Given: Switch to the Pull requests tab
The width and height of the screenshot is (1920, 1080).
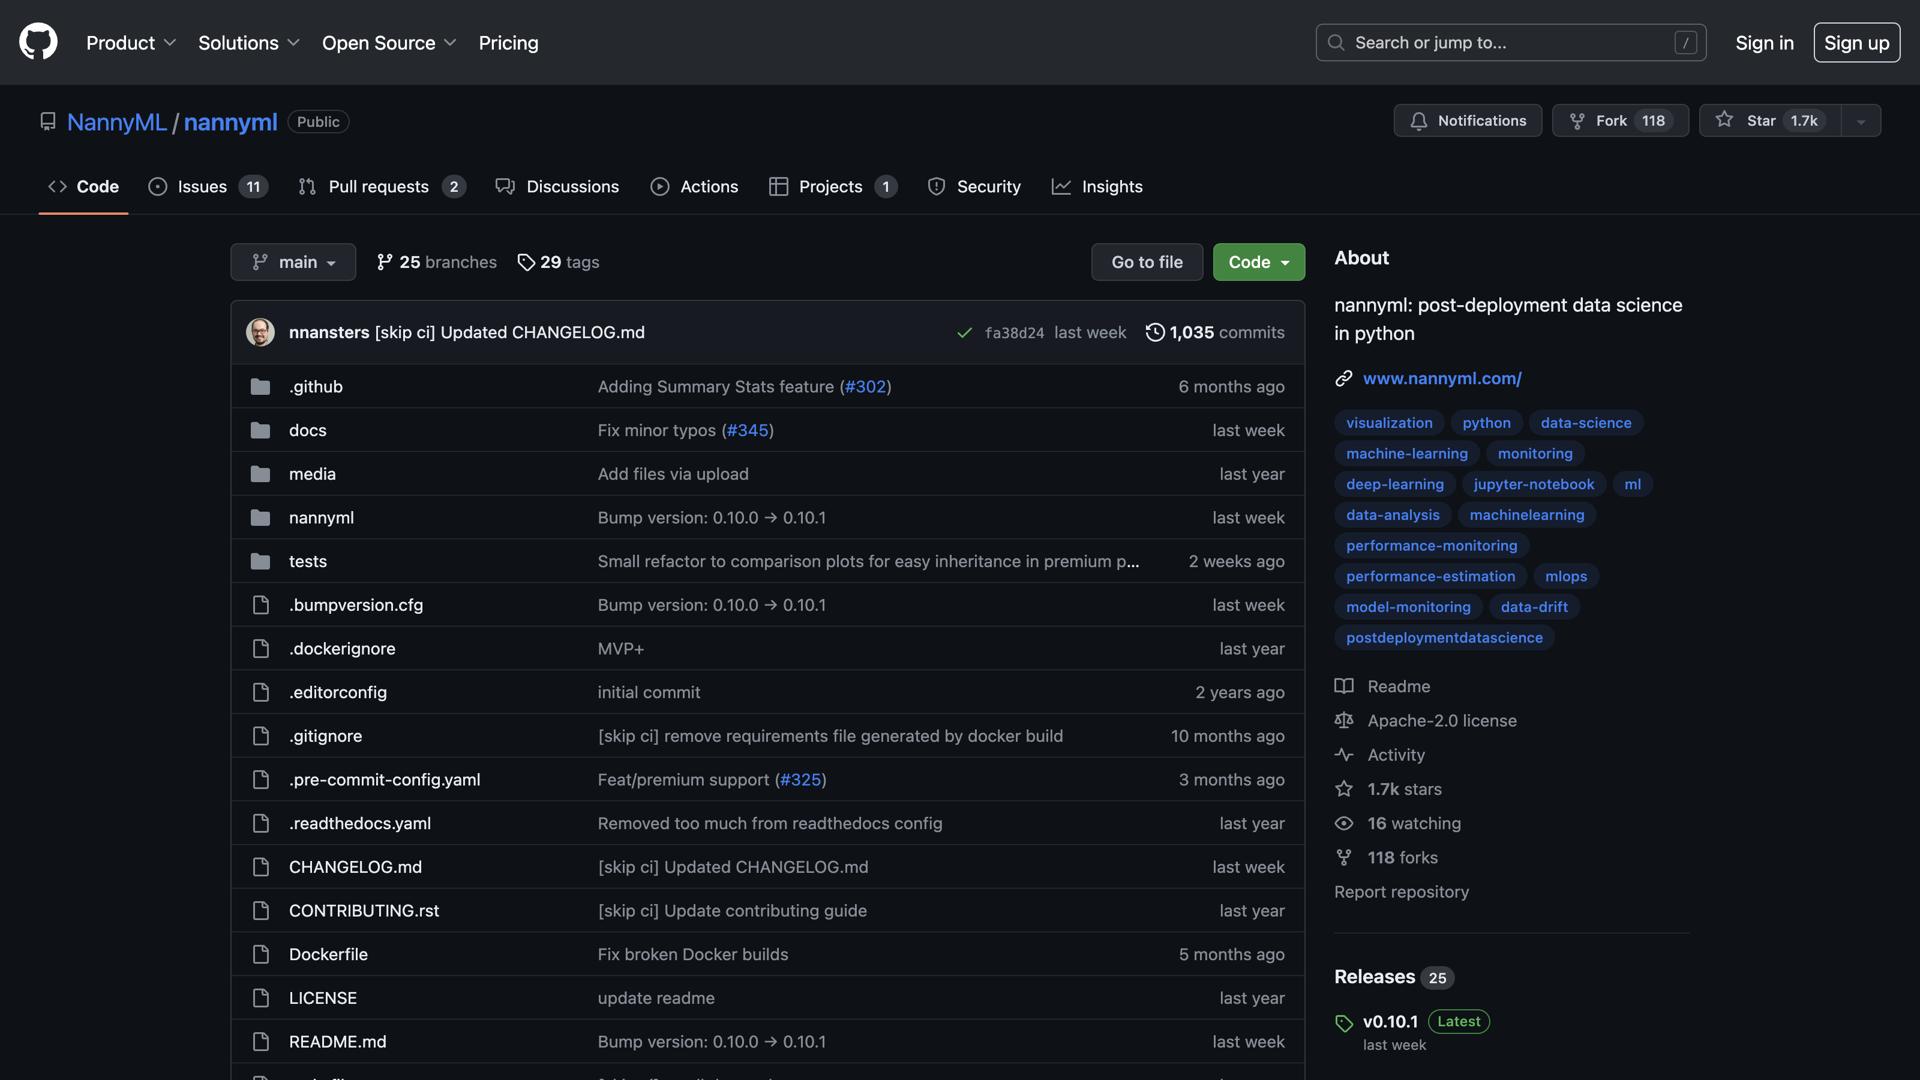Looking at the screenshot, I should coord(380,187).
